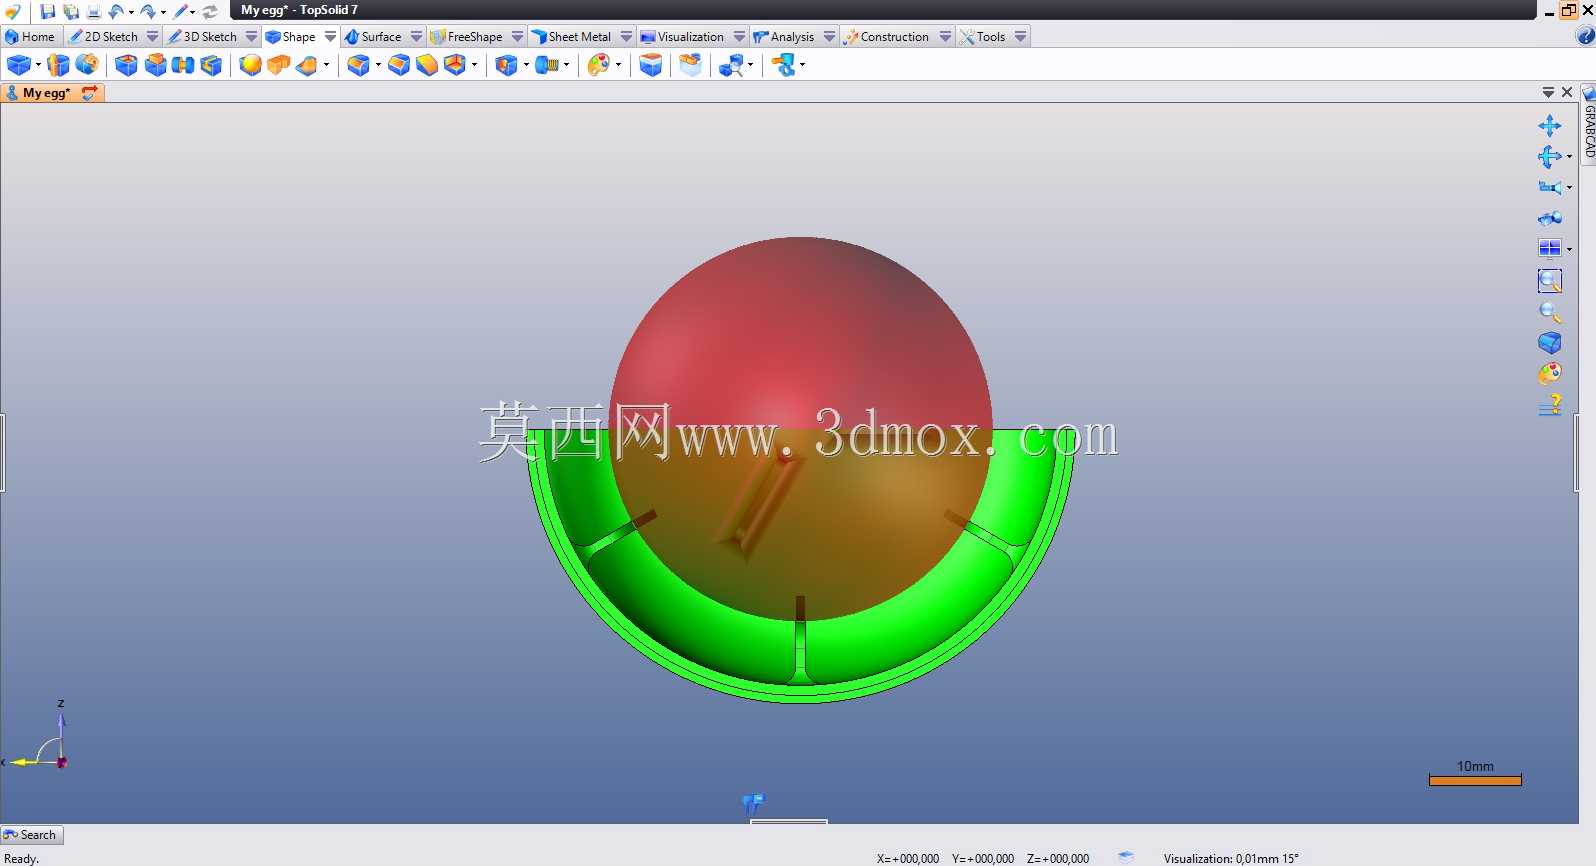Click the draft face tool icon
Image resolution: width=1596 pixels, height=866 pixels.
coord(427,66)
